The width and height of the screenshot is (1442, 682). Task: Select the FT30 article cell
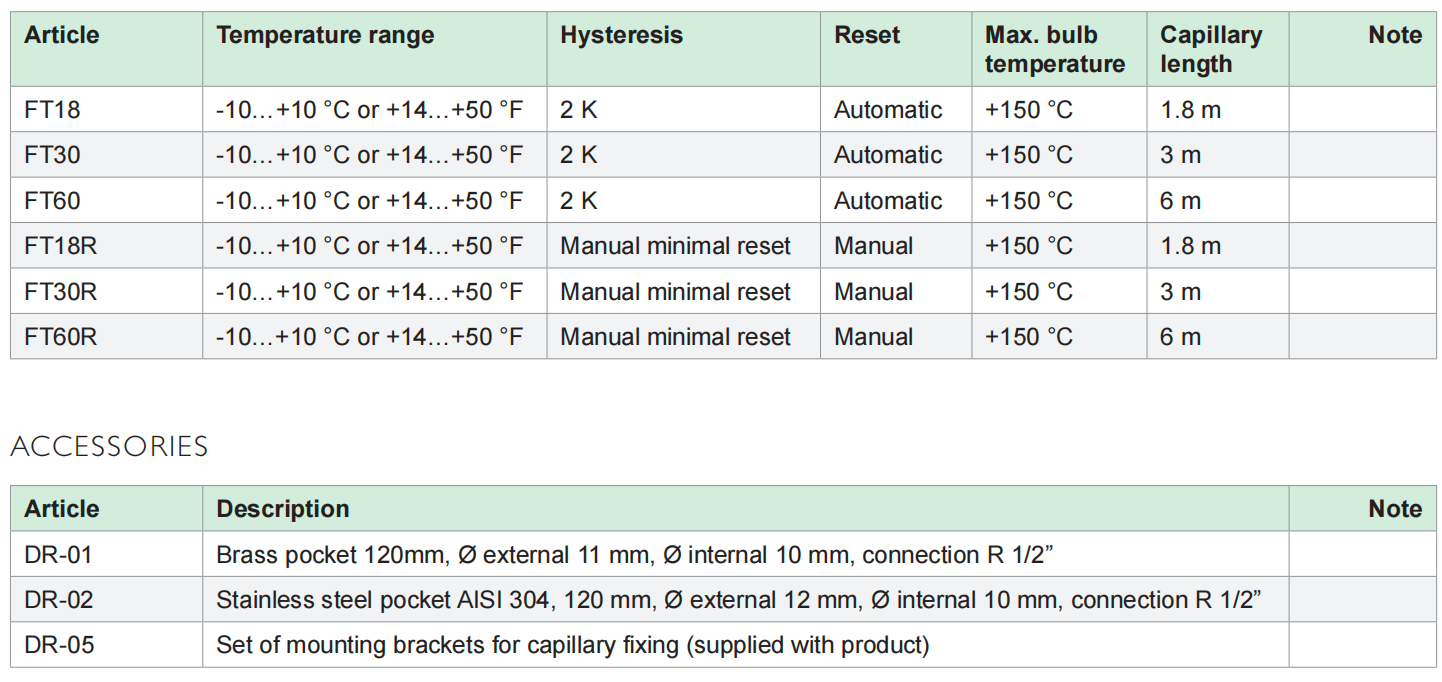pos(53,155)
